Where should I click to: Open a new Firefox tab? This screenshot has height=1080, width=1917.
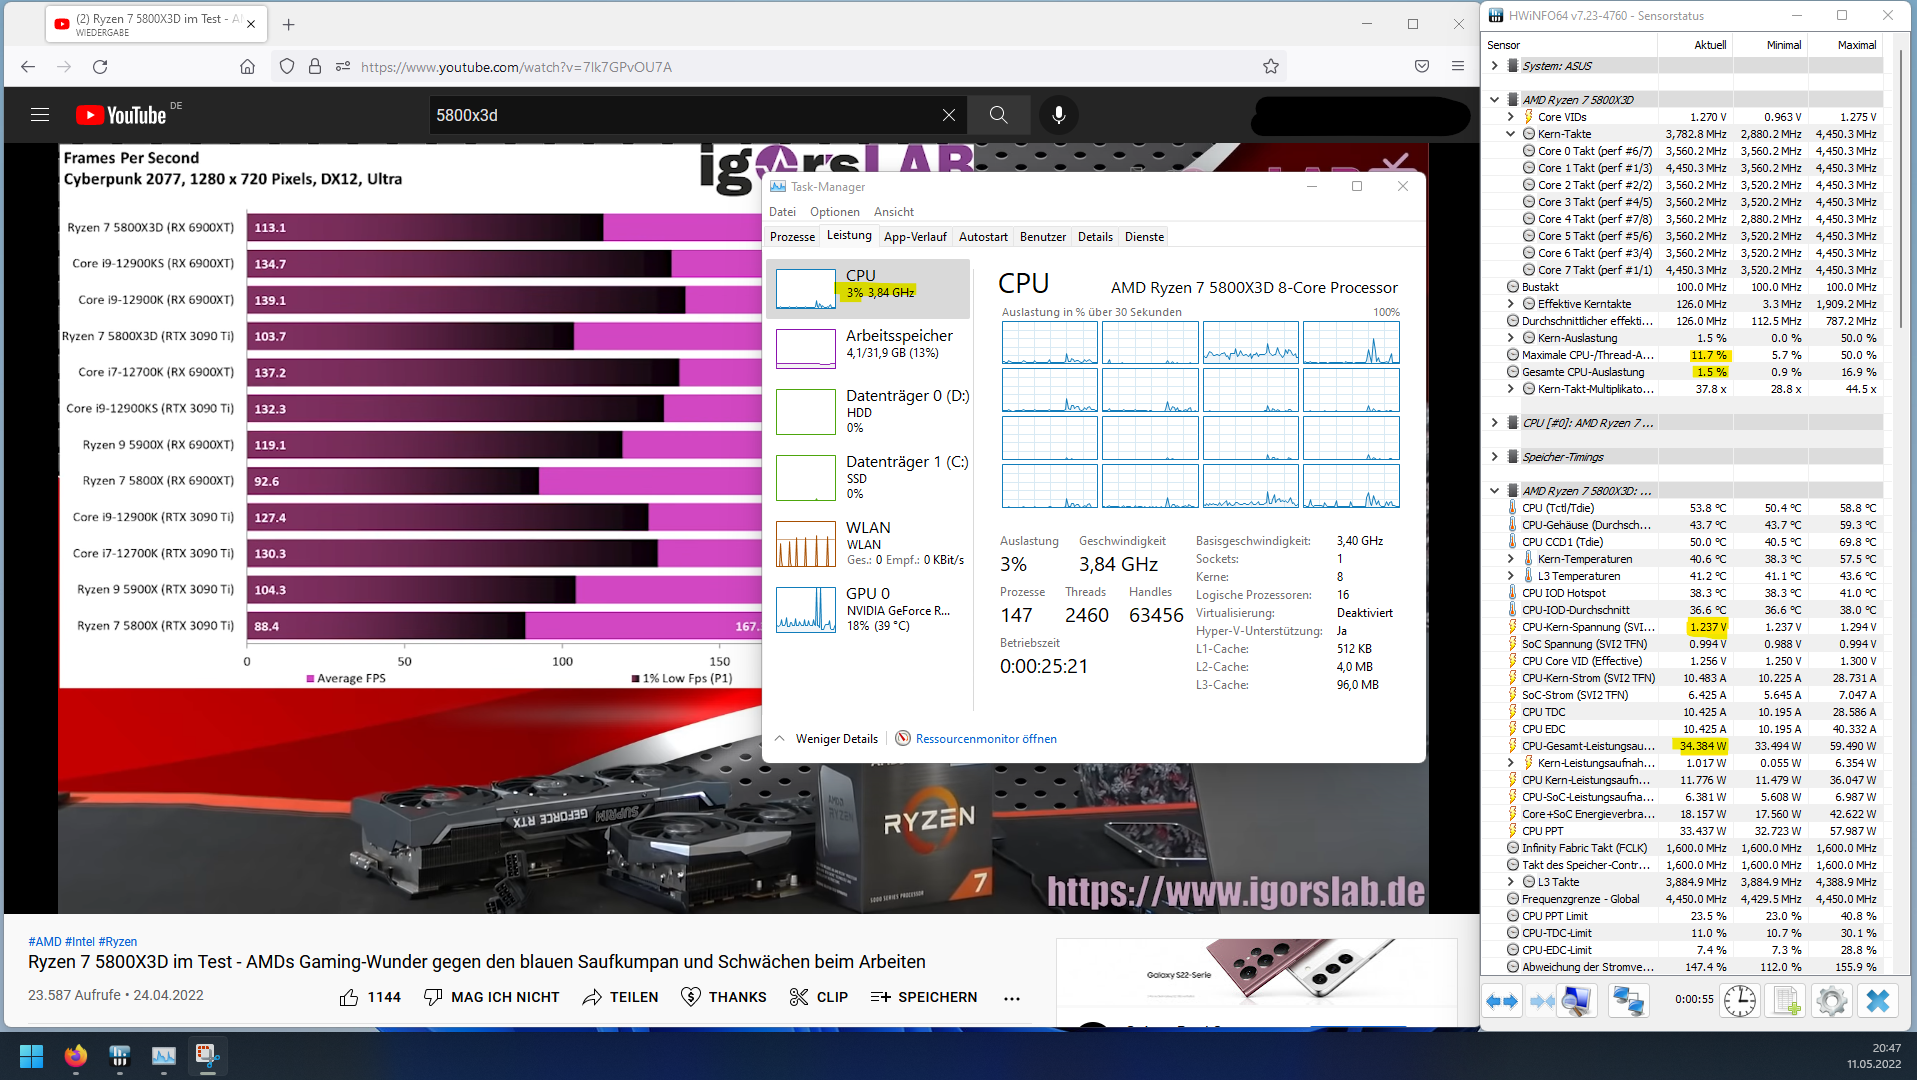pyautogui.click(x=288, y=24)
